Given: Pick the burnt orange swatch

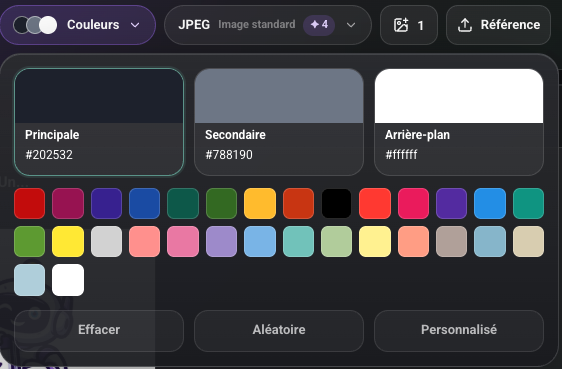Looking at the screenshot, I should pyautogui.click(x=298, y=203).
